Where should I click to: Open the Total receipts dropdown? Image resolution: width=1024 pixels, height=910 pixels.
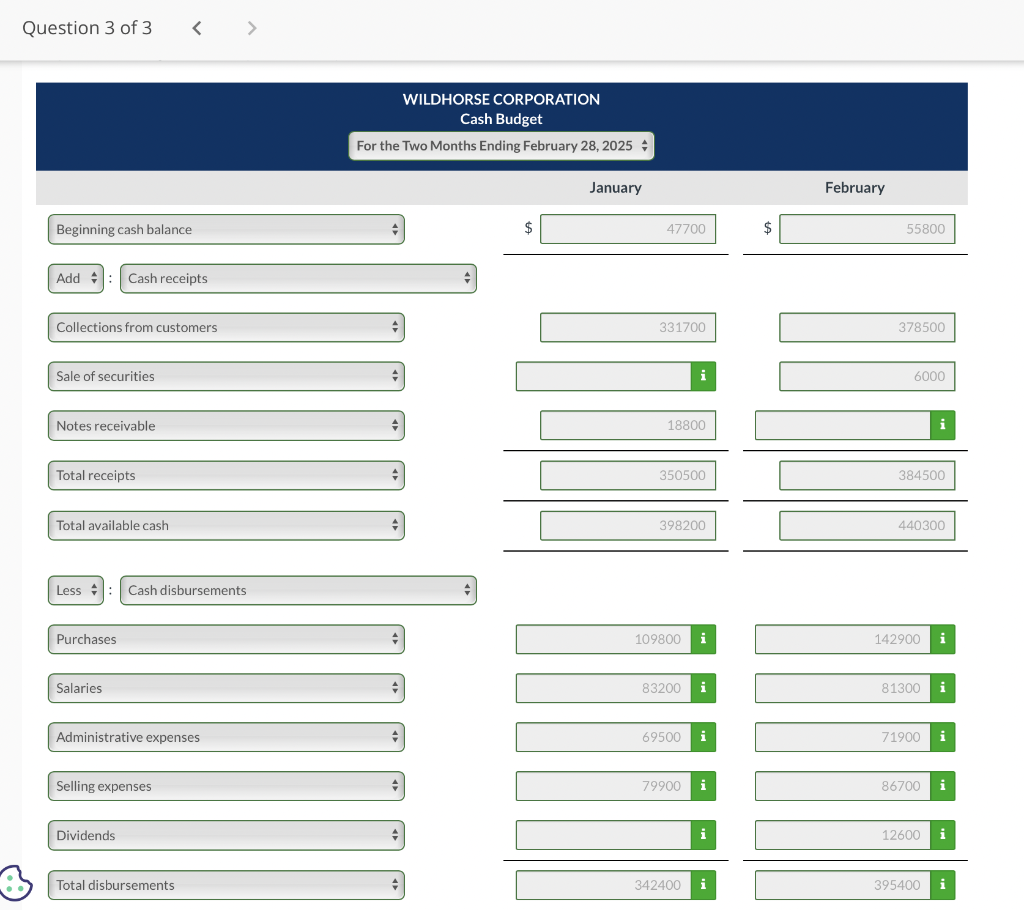pyautogui.click(x=226, y=475)
